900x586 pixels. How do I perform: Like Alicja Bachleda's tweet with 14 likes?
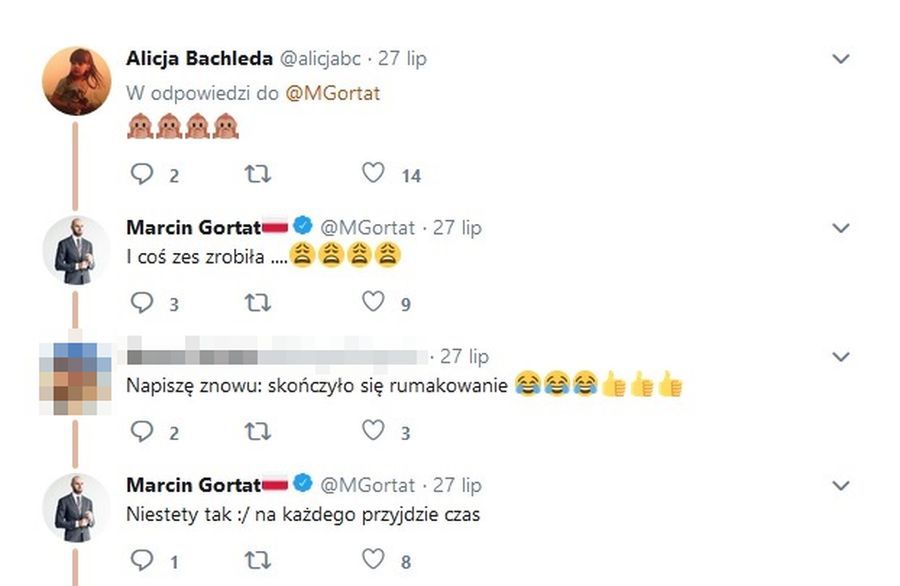374,174
